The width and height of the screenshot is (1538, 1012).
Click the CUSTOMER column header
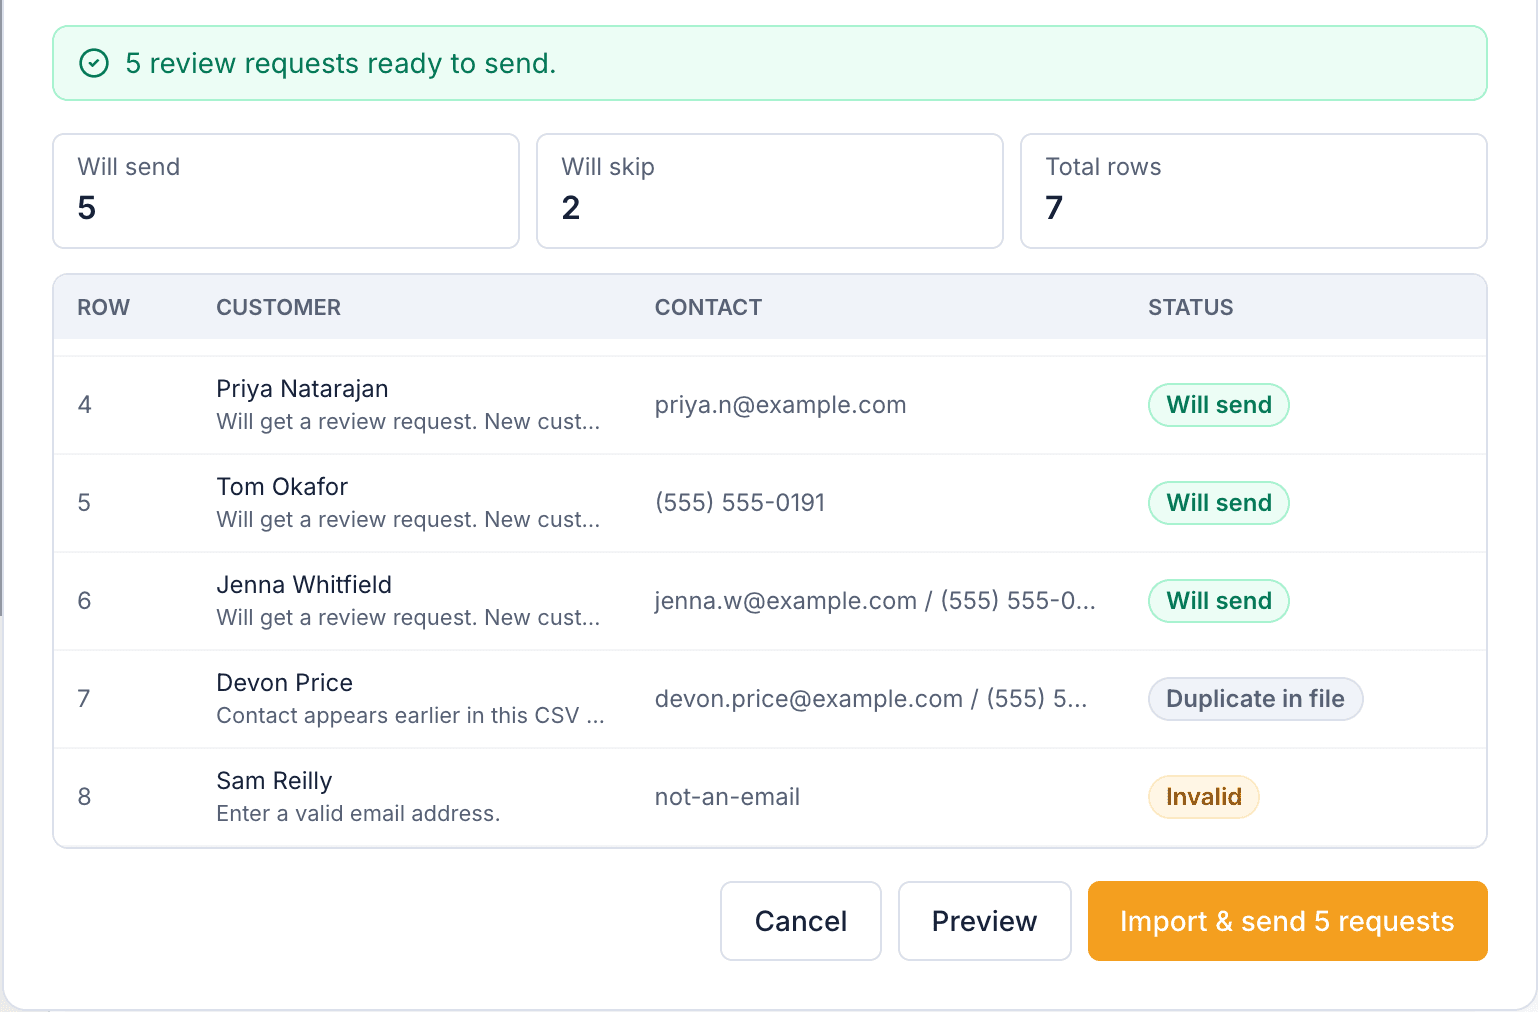pos(278,307)
